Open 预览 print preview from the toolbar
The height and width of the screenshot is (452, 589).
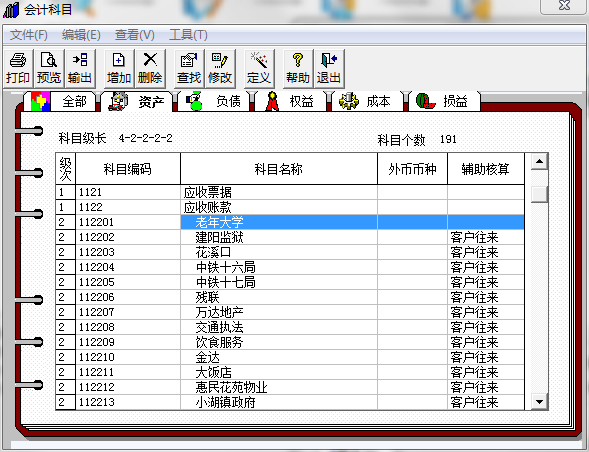tap(49, 68)
